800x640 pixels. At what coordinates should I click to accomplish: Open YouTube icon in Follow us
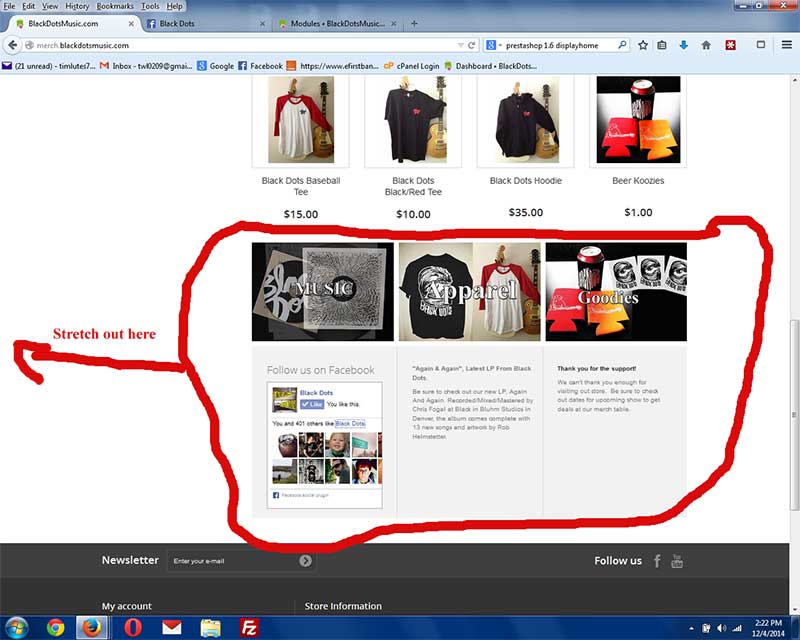(677, 561)
